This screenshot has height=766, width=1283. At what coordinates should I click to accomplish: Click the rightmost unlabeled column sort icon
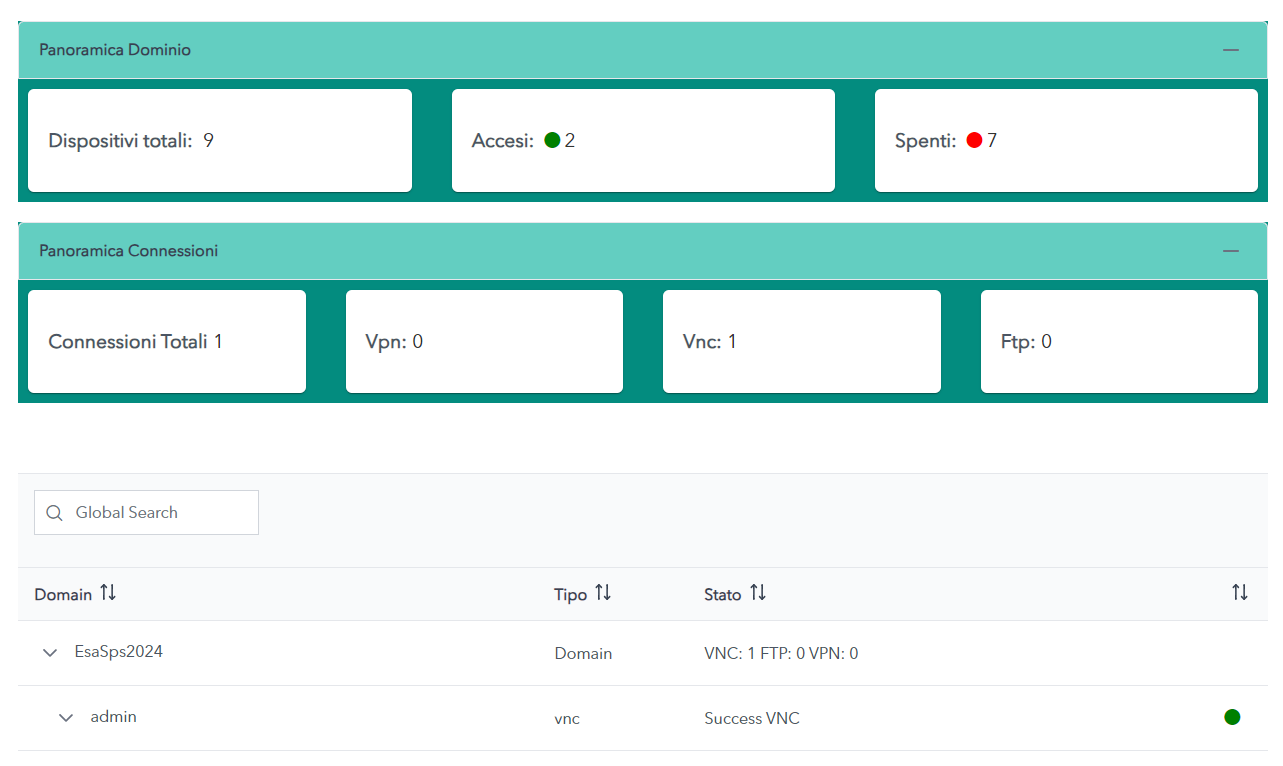[x=1240, y=593]
